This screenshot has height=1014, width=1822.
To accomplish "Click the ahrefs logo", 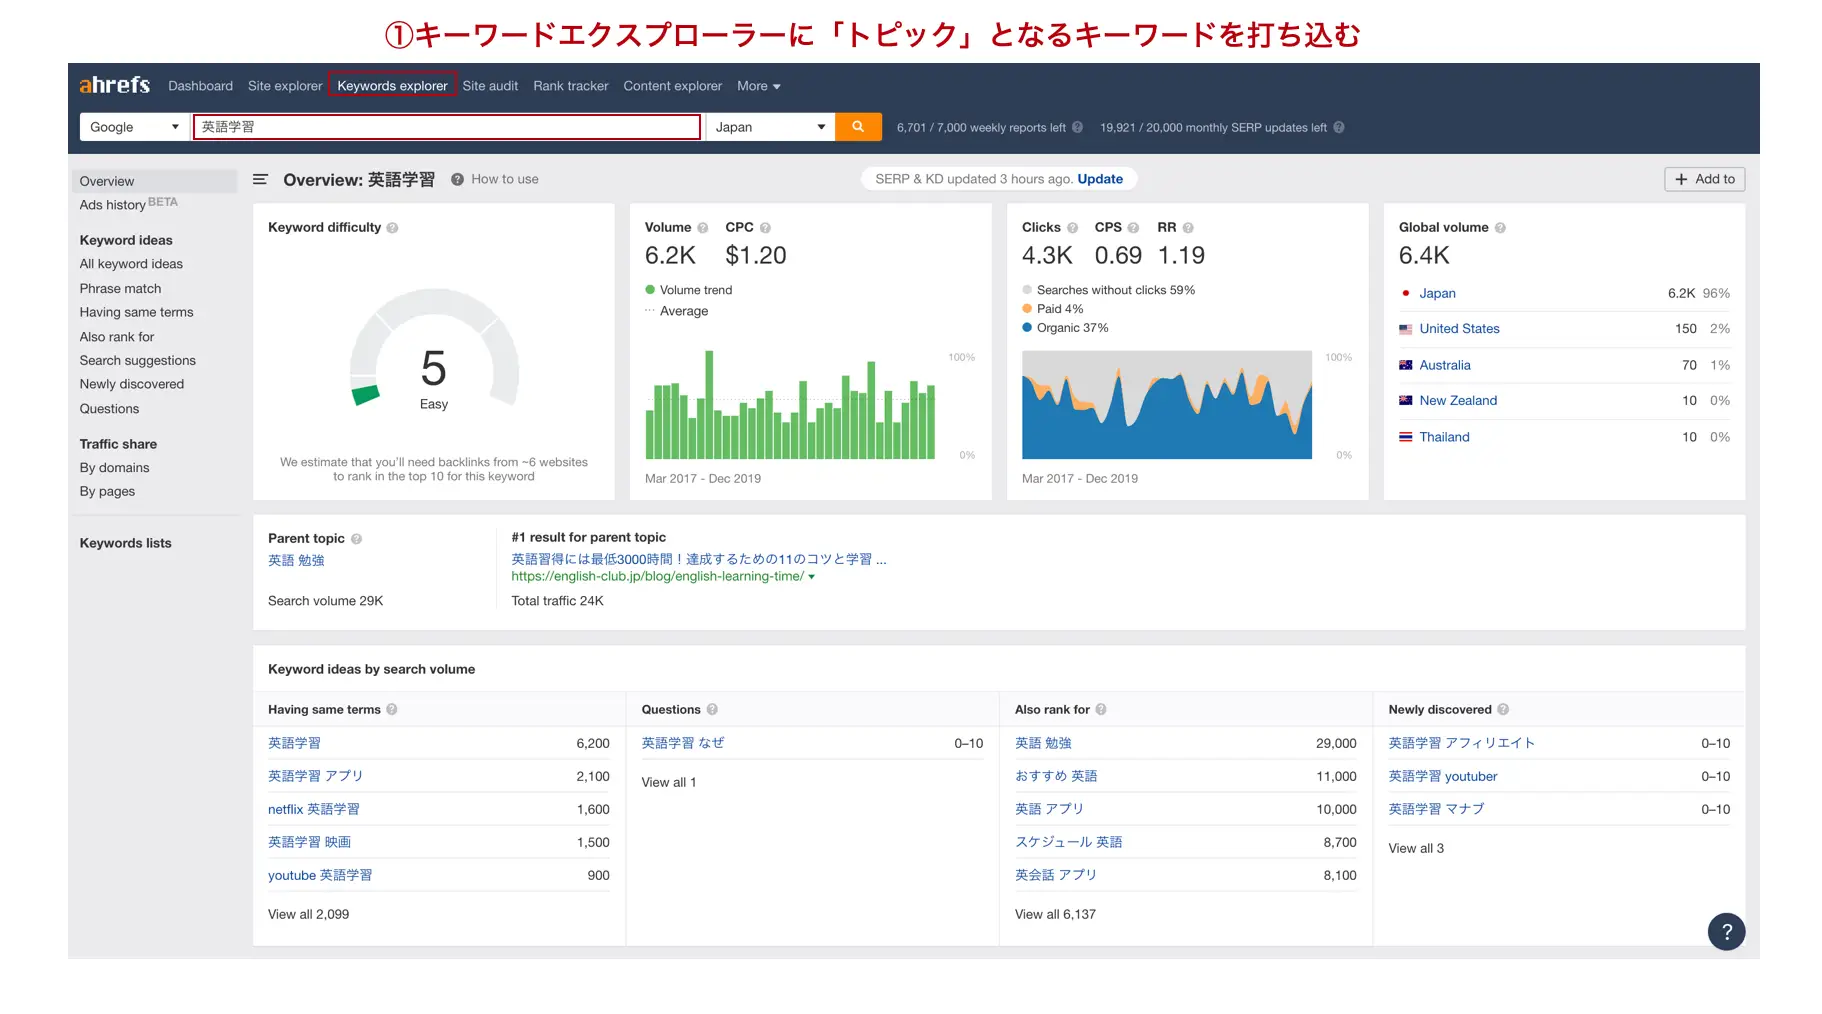I will (114, 86).
